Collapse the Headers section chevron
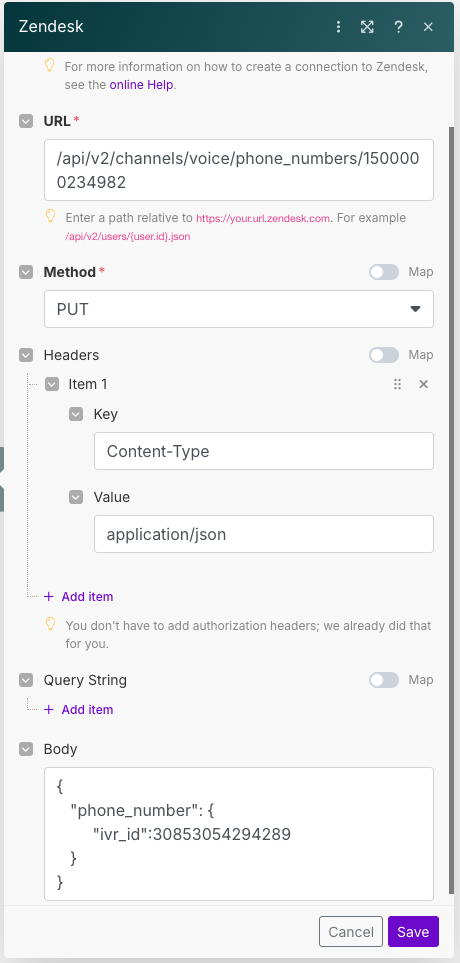 (26, 355)
